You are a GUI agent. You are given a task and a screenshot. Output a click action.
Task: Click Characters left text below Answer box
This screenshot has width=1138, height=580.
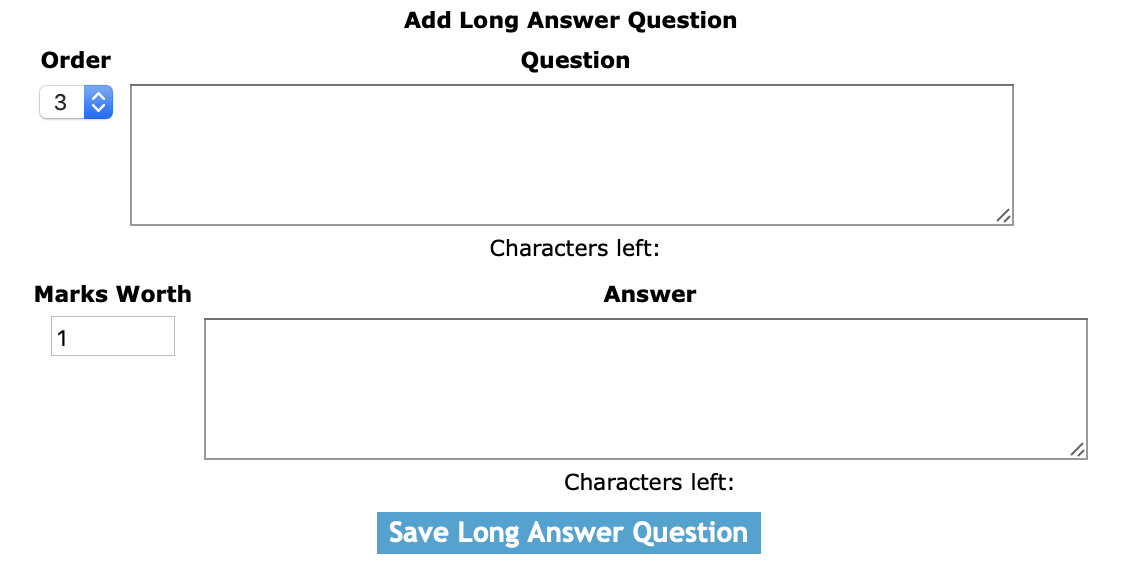click(x=649, y=482)
